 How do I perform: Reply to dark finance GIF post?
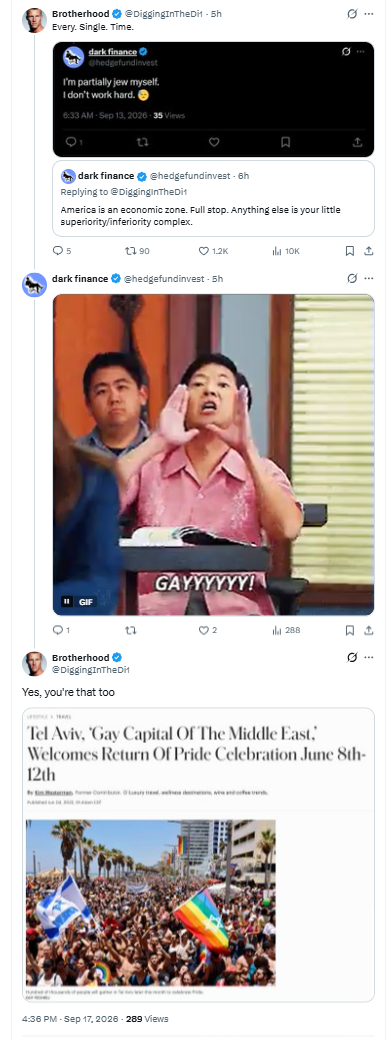pos(61,630)
